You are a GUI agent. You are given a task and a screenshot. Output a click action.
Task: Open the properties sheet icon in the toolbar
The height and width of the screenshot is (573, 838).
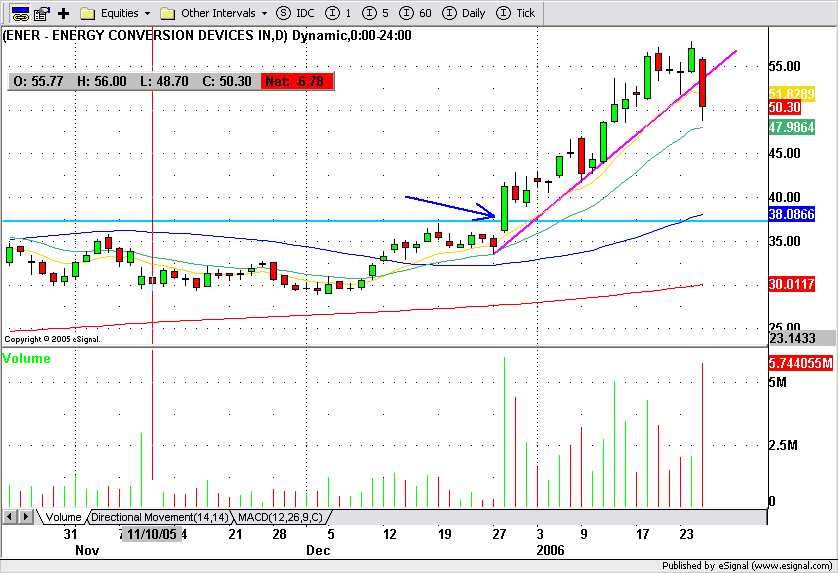click(x=42, y=13)
